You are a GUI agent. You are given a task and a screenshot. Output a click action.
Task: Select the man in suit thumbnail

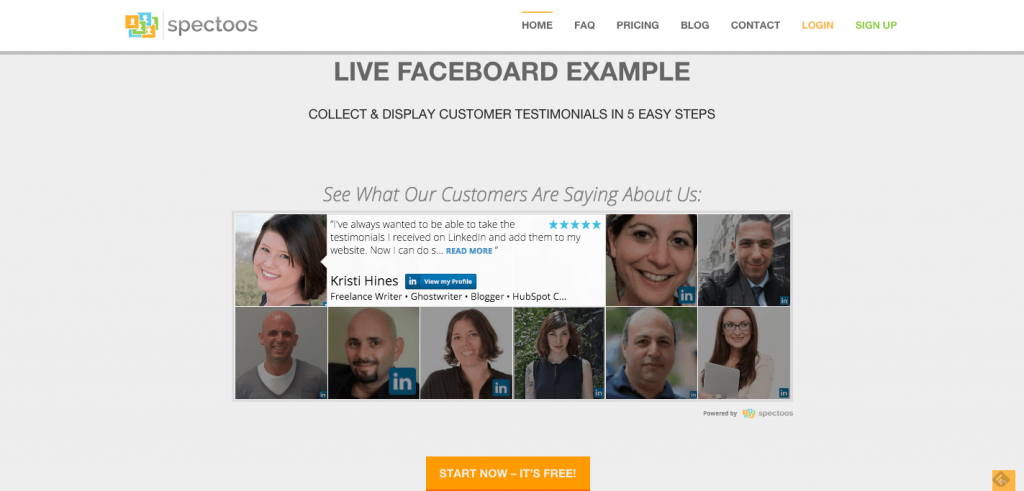coord(744,260)
